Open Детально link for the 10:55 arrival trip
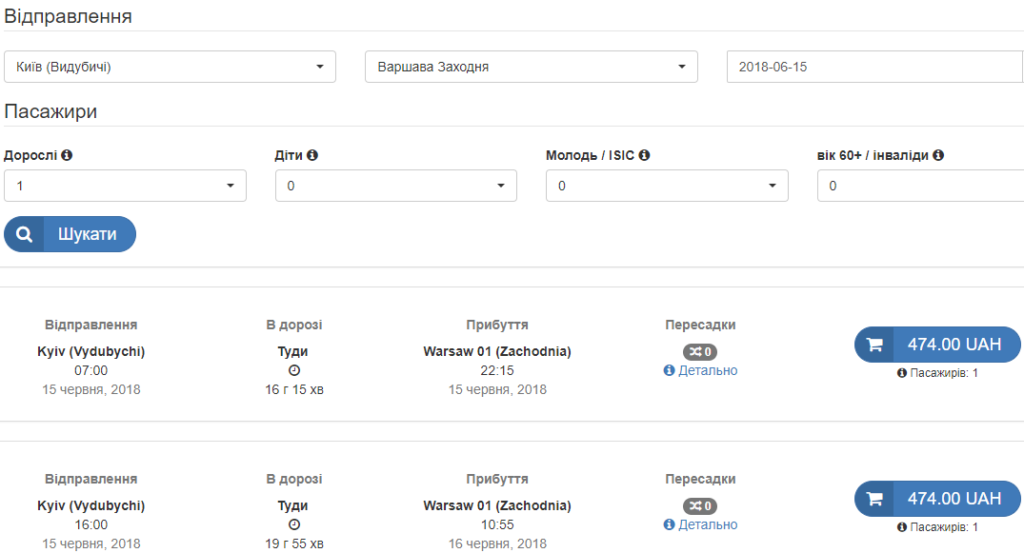Screen dimensions: 1024x553 [x=701, y=524]
